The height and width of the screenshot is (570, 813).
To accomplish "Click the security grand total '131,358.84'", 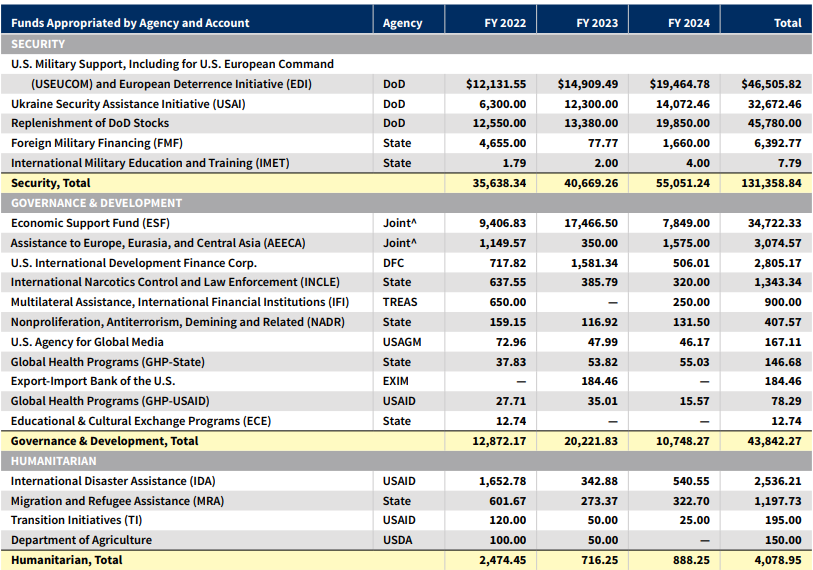I will (771, 183).
